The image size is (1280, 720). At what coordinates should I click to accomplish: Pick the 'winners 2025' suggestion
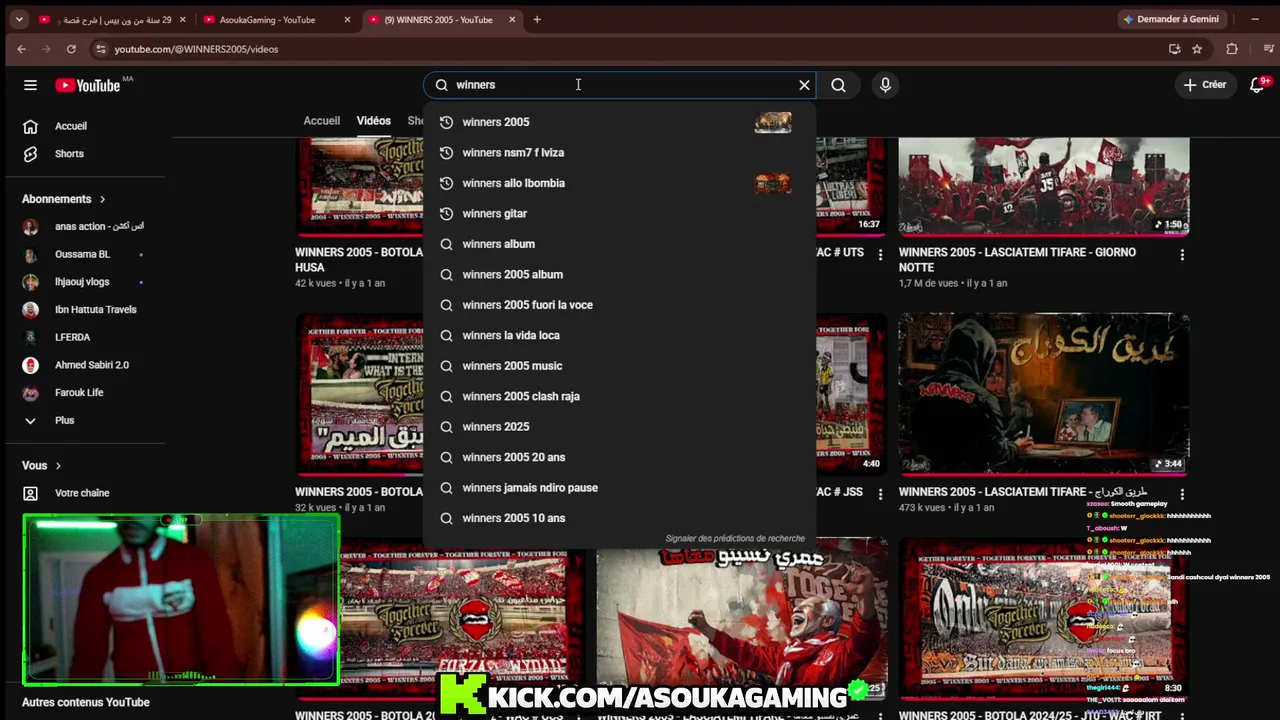pyautogui.click(x=620, y=427)
